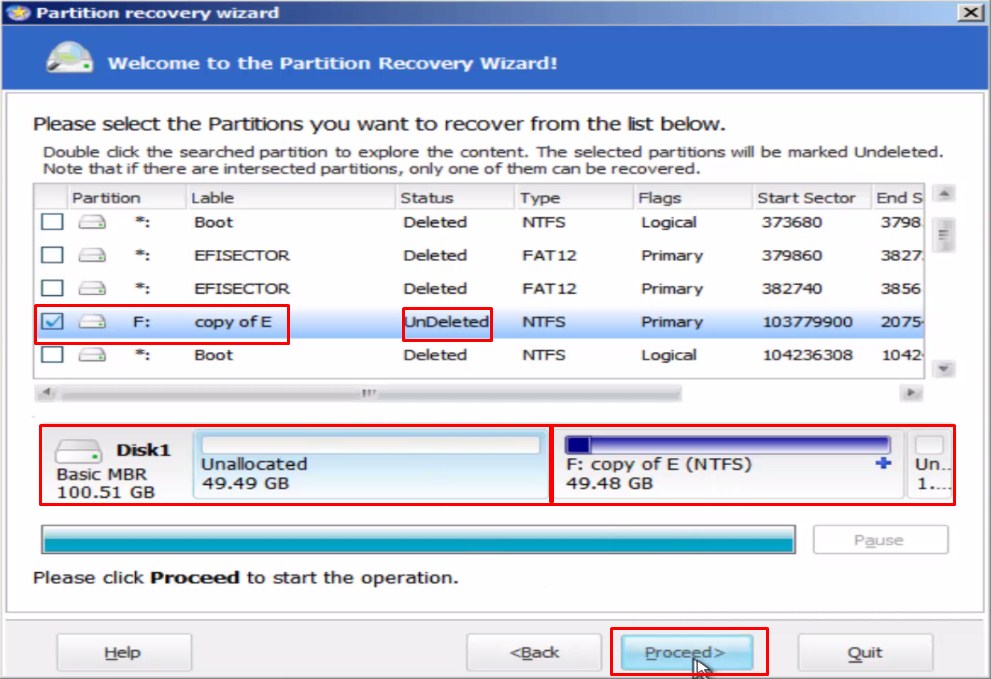This screenshot has height=679, width=991.
Task: Click the drive icon of F: partition row
Action: pyautogui.click(x=92, y=322)
